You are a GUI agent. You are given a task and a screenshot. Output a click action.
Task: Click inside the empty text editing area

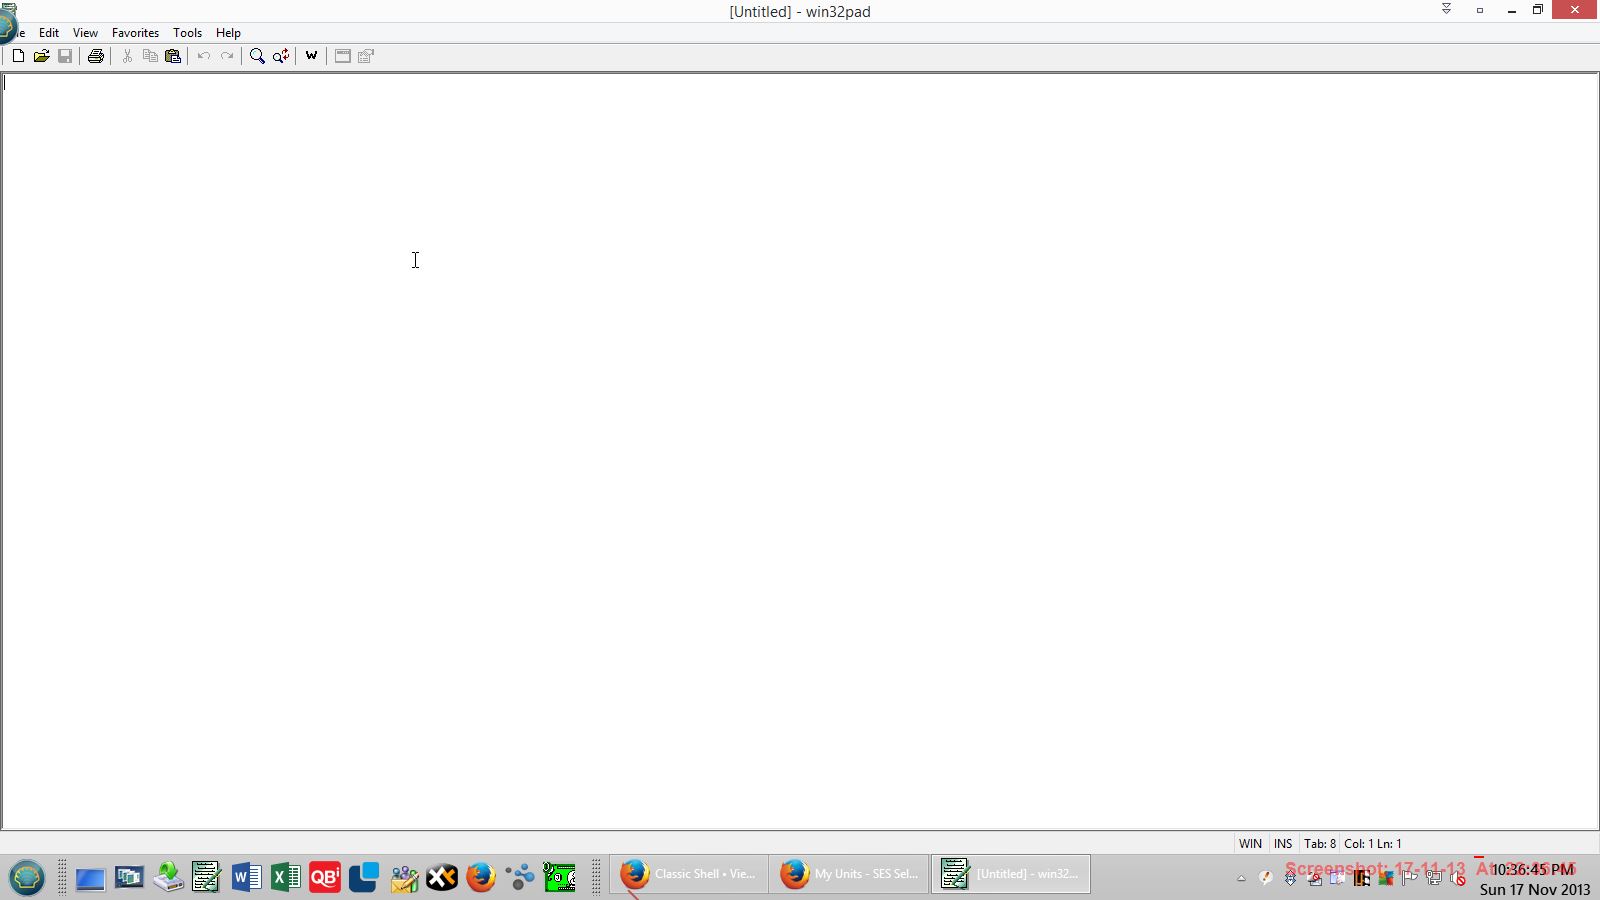pos(800,450)
